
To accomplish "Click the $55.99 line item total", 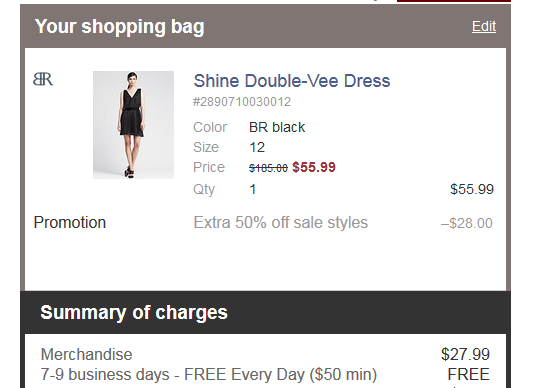I will coord(472,189).
